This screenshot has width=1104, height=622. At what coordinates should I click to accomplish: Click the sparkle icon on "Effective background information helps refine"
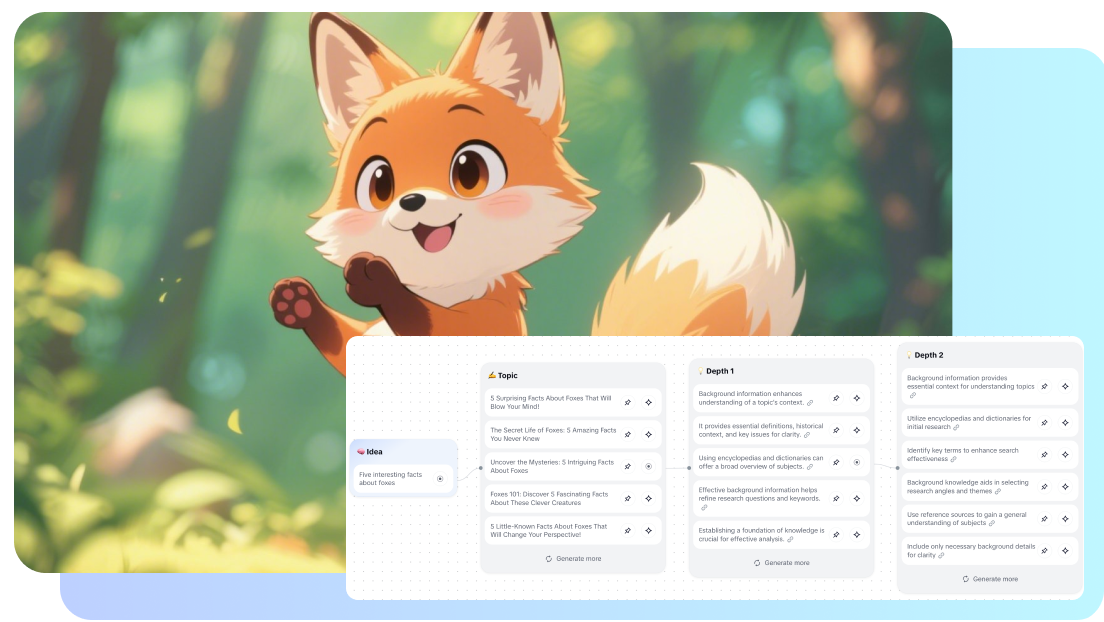coord(856,497)
